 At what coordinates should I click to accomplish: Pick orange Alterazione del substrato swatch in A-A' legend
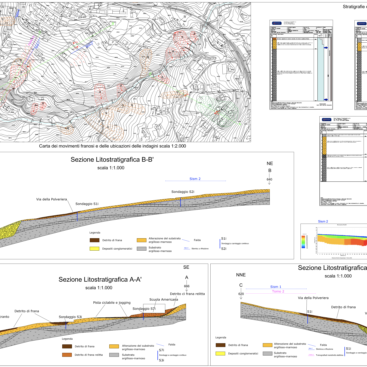point(114,346)
